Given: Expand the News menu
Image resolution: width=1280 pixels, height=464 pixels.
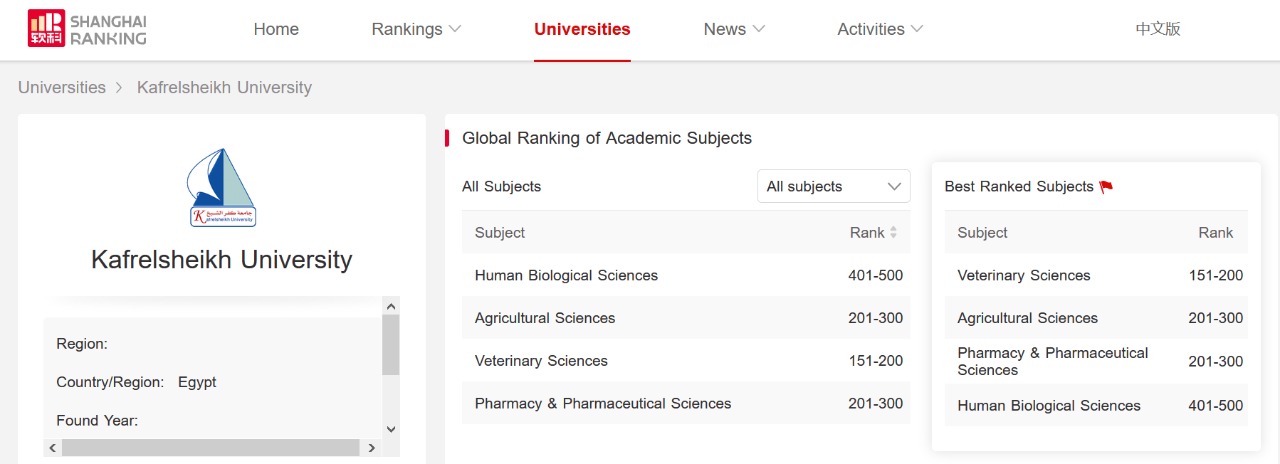Looking at the screenshot, I should coord(734,29).
